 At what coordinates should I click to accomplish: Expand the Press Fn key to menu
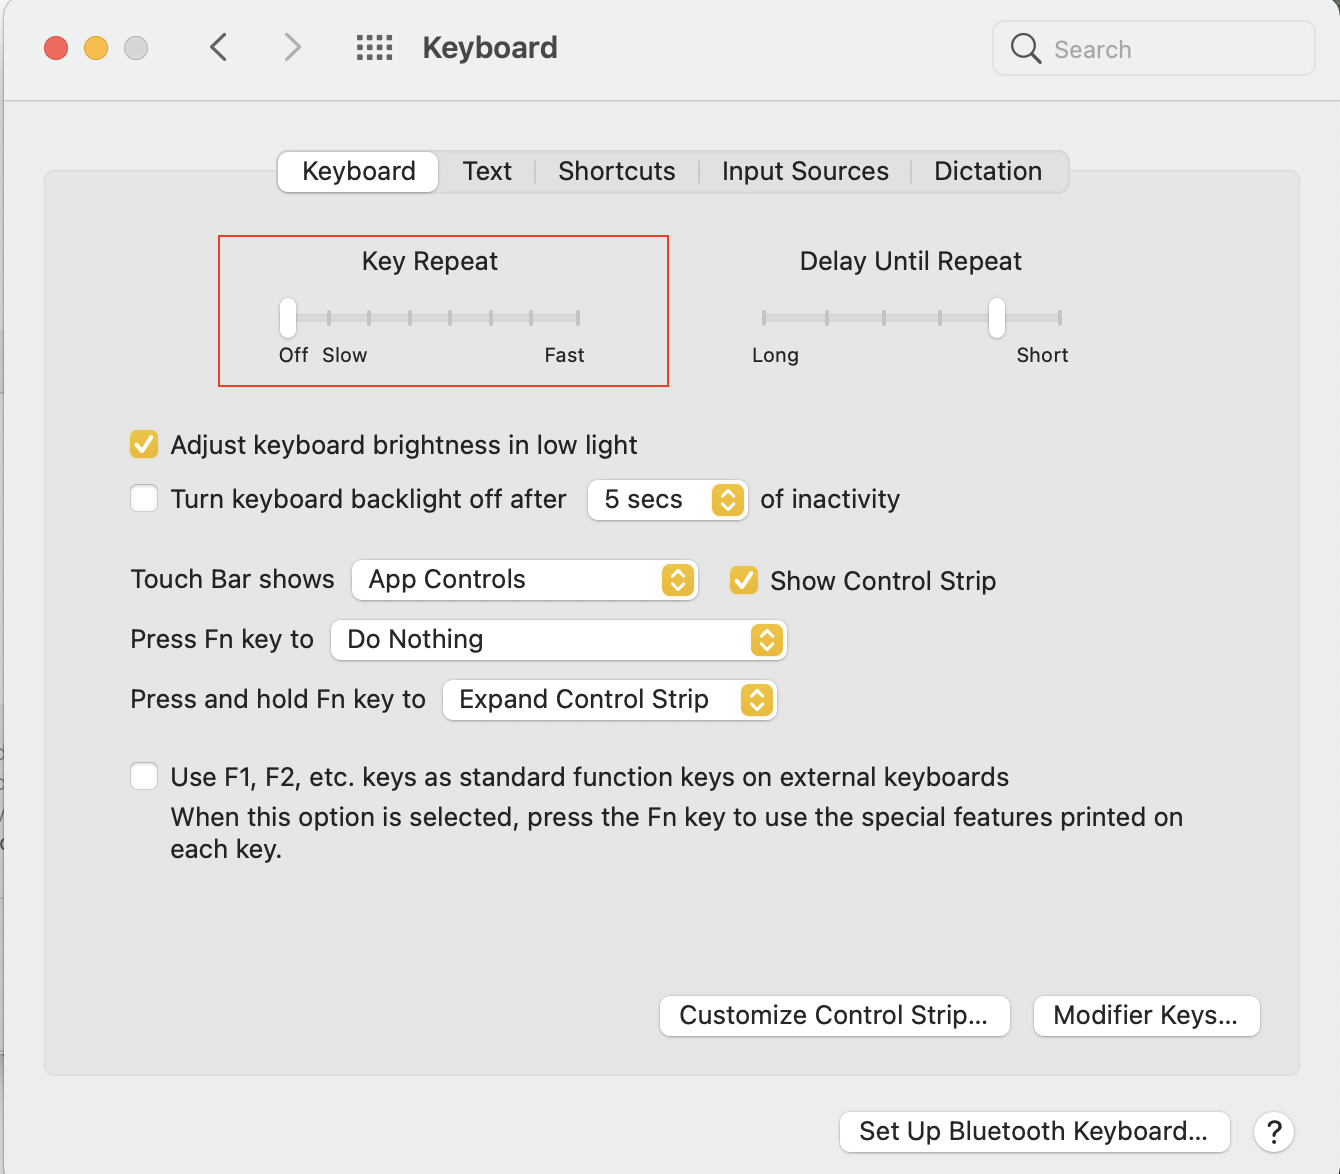pos(558,640)
